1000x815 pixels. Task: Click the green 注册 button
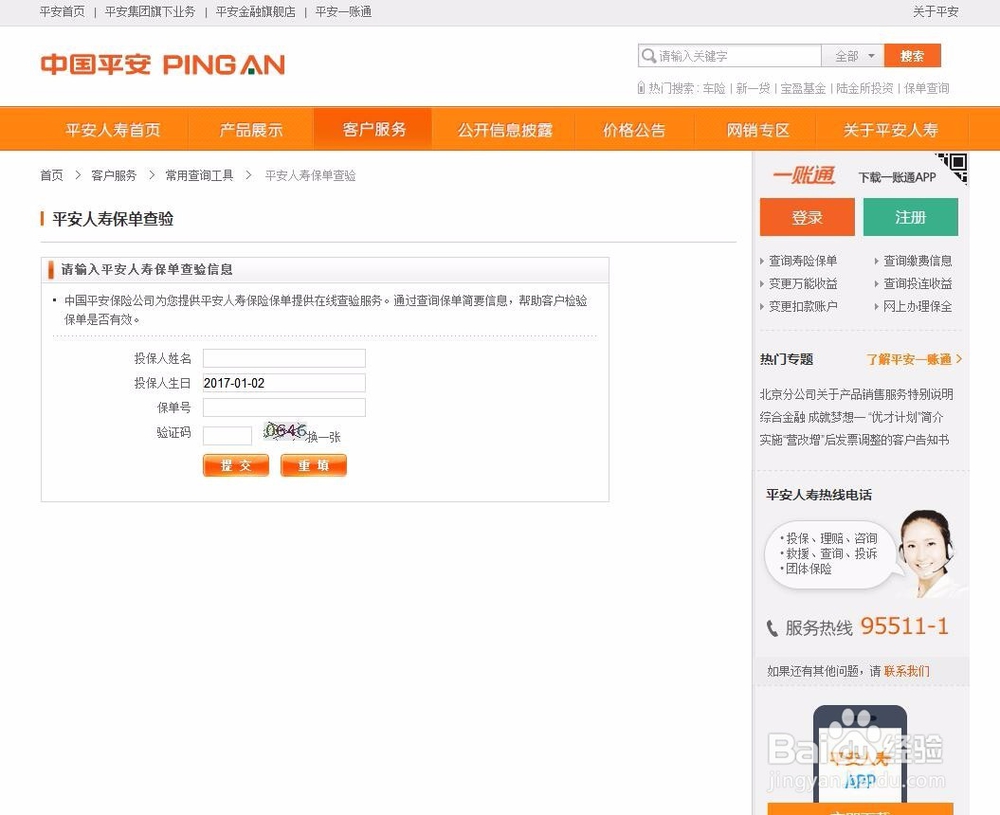coord(910,217)
